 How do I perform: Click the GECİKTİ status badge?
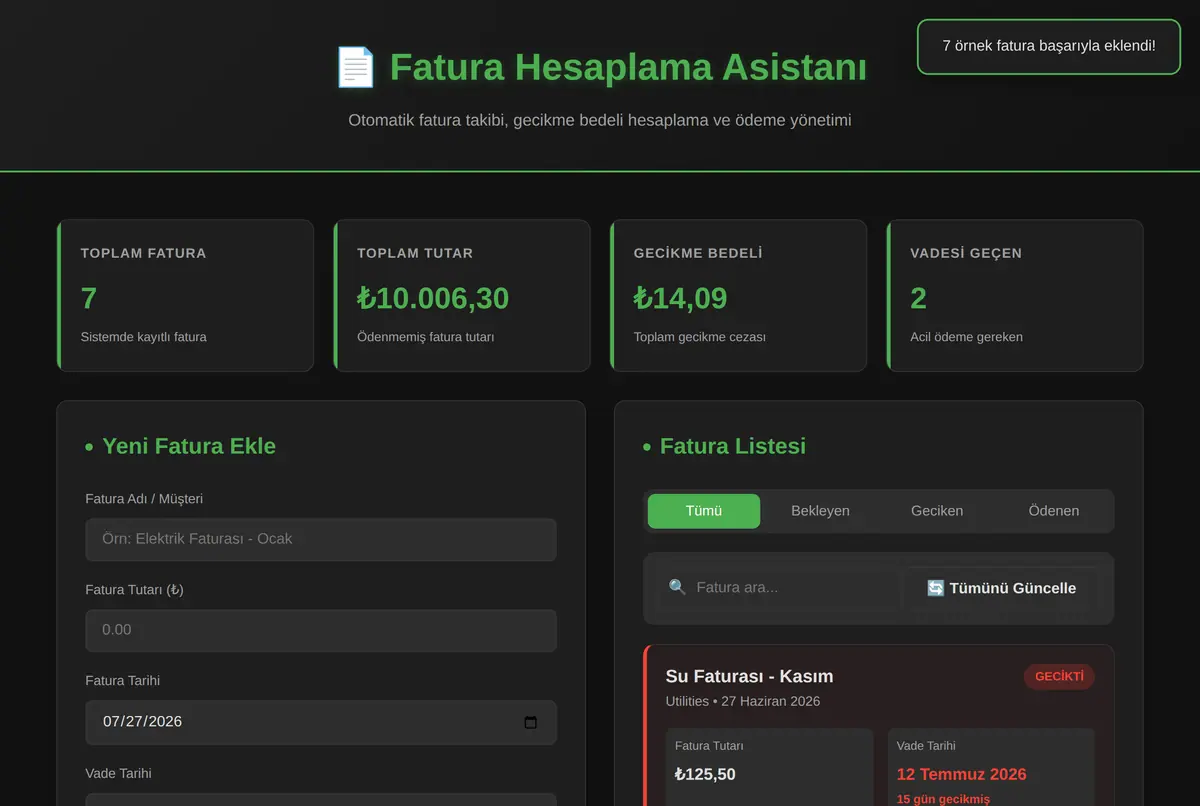[x=1059, y=677]
